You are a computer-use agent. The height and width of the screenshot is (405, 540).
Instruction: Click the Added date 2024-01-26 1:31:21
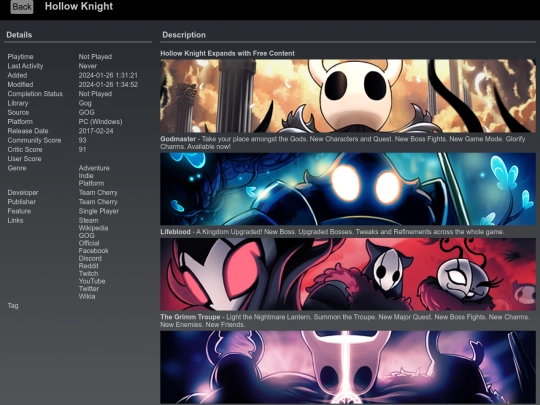click(108, 75)
